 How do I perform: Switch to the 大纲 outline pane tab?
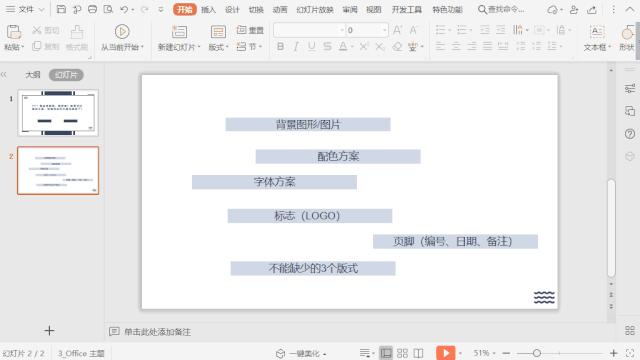click(33, 75)
